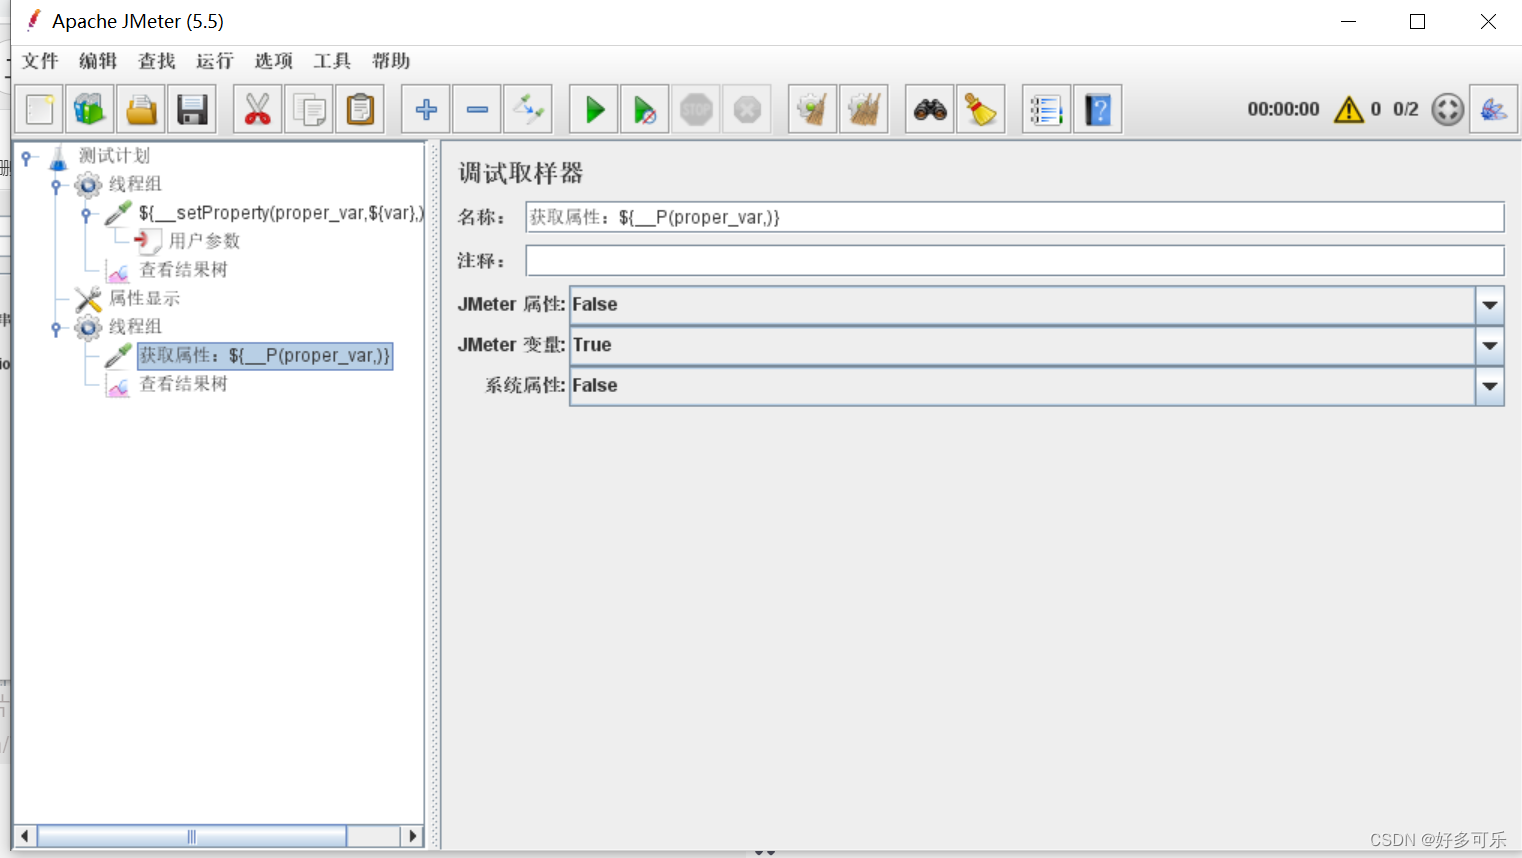
Task: Select 查看结果树 under first thread group
Action: click(183, 270)
